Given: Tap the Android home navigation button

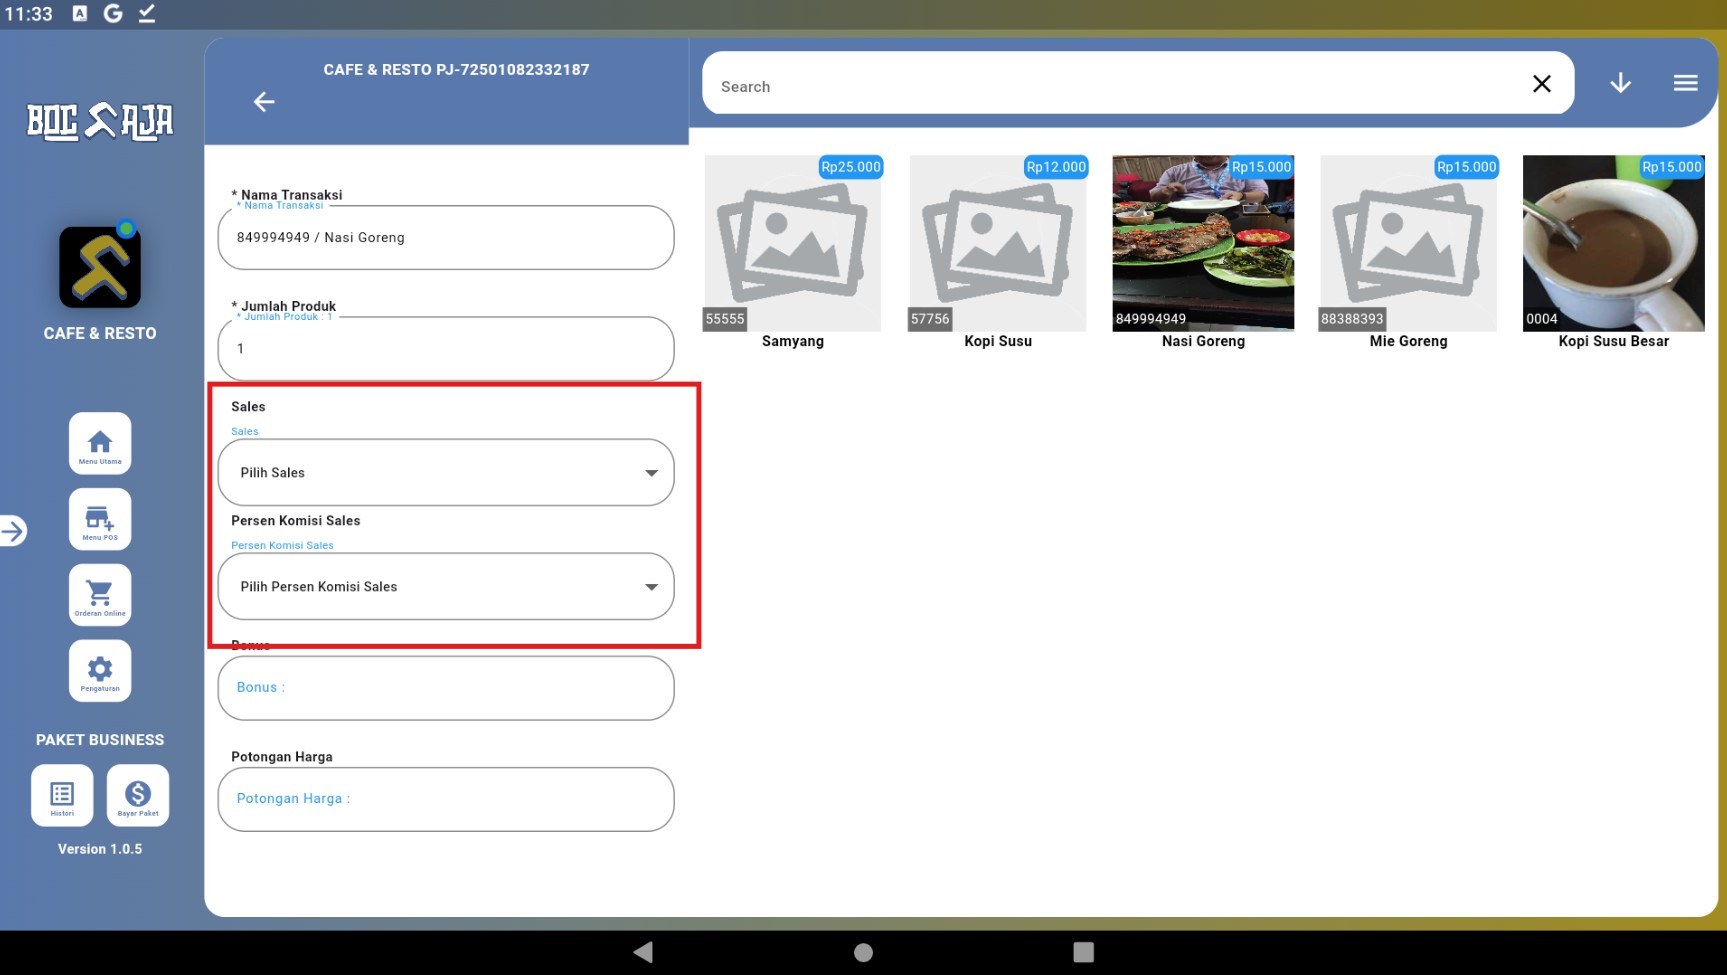Looking at the screenshot, I should pos(864,952).
